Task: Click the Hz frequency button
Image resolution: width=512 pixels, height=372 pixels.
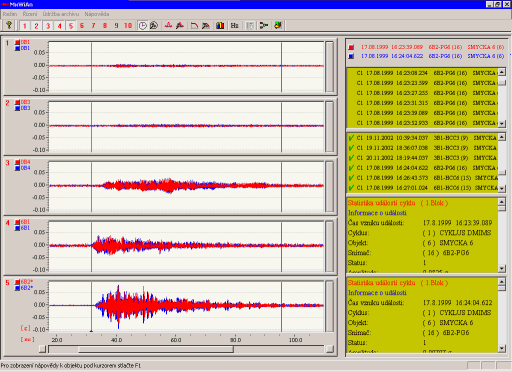Action: click(234, 26)
